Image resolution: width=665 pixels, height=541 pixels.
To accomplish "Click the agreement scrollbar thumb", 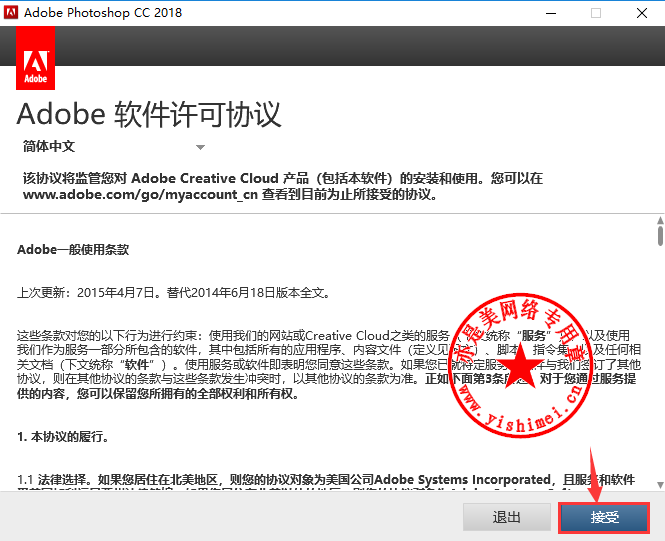I will (x=660, y=236).
